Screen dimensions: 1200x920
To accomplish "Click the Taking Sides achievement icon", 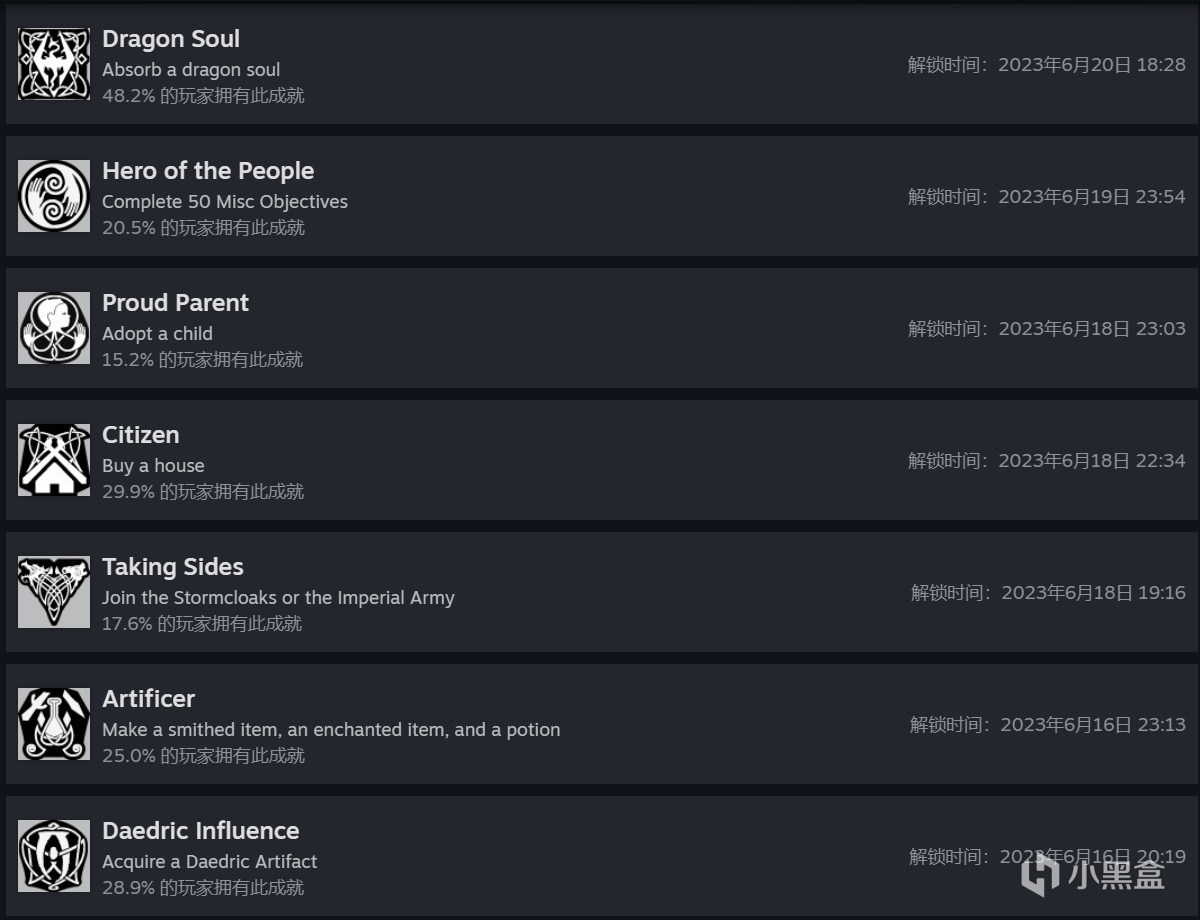I will [x=54, y=592].
